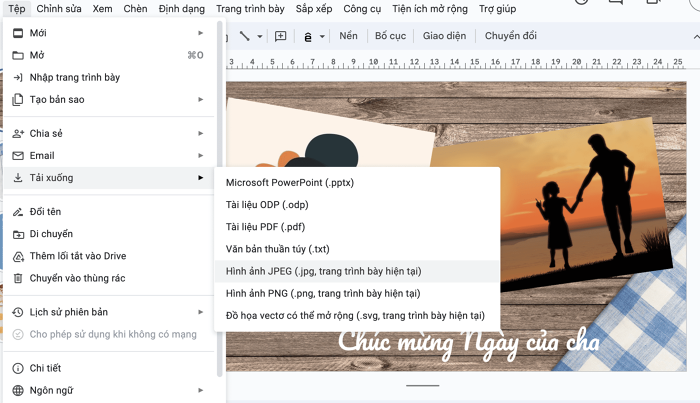This screenshot has height=403, width=700.
Task: Click the Bố cục toolbar button
Action: pyautogui.click(x=390, y=36)
